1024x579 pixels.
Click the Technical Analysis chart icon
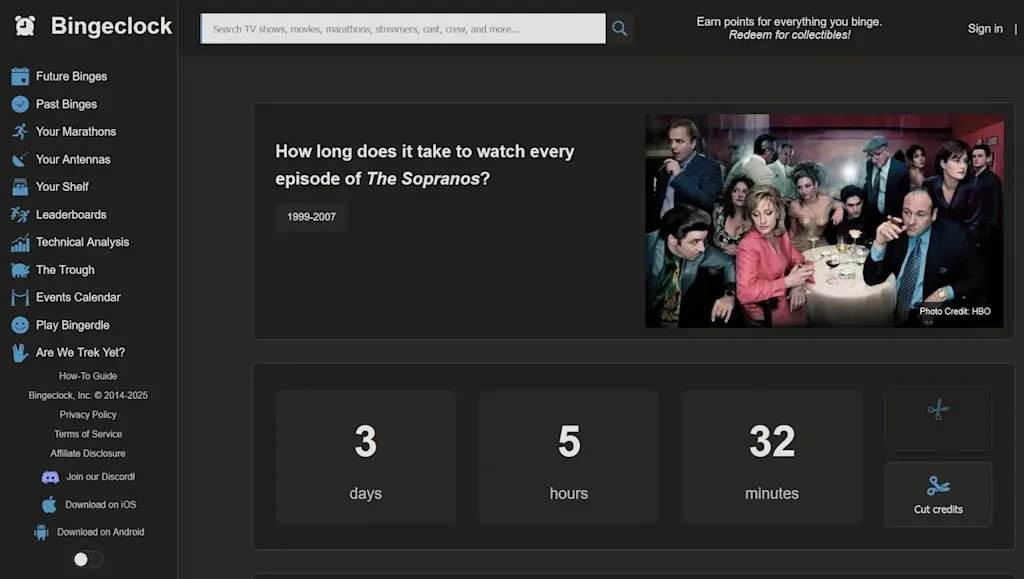point(20,242)
